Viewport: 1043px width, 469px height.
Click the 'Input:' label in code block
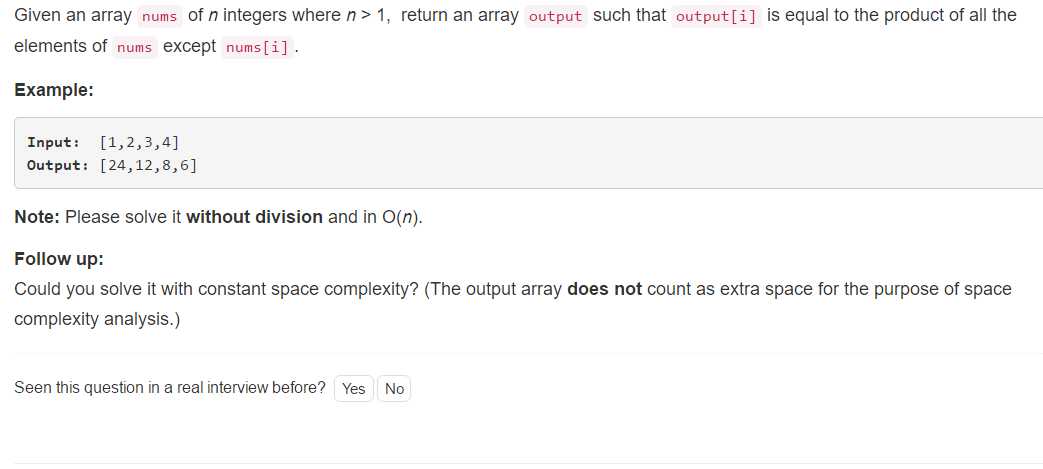point(54,142)
